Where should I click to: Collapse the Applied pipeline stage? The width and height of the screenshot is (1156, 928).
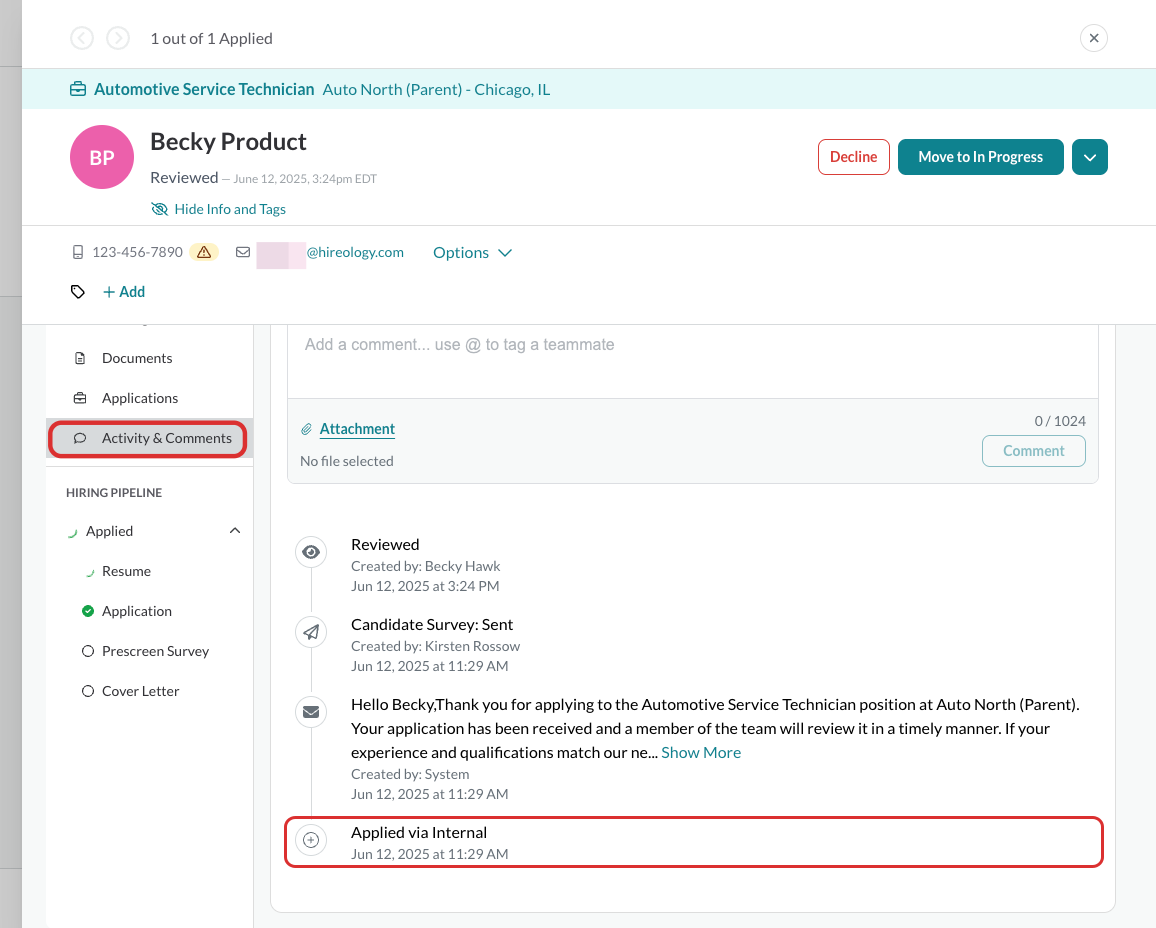[234, 531]
